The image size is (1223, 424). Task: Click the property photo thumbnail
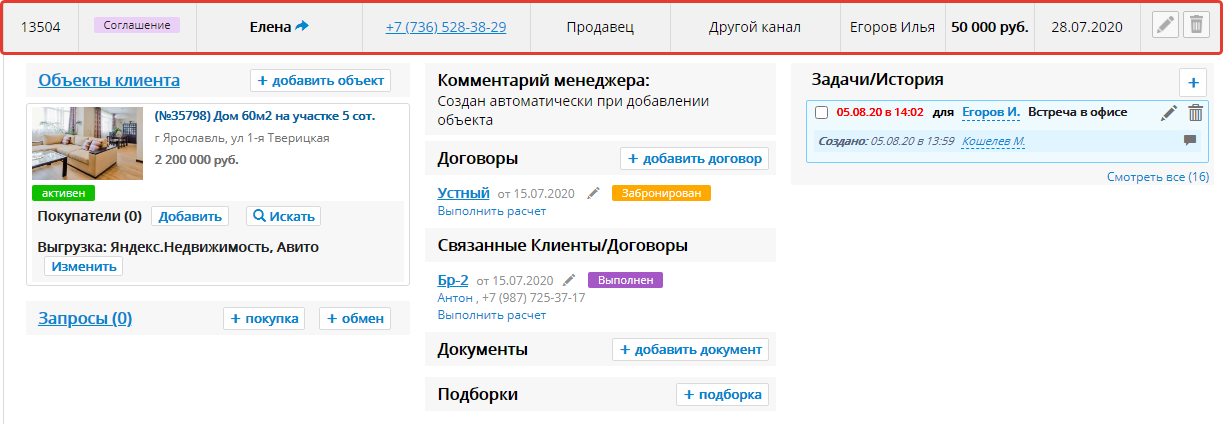tap(87, 143)
